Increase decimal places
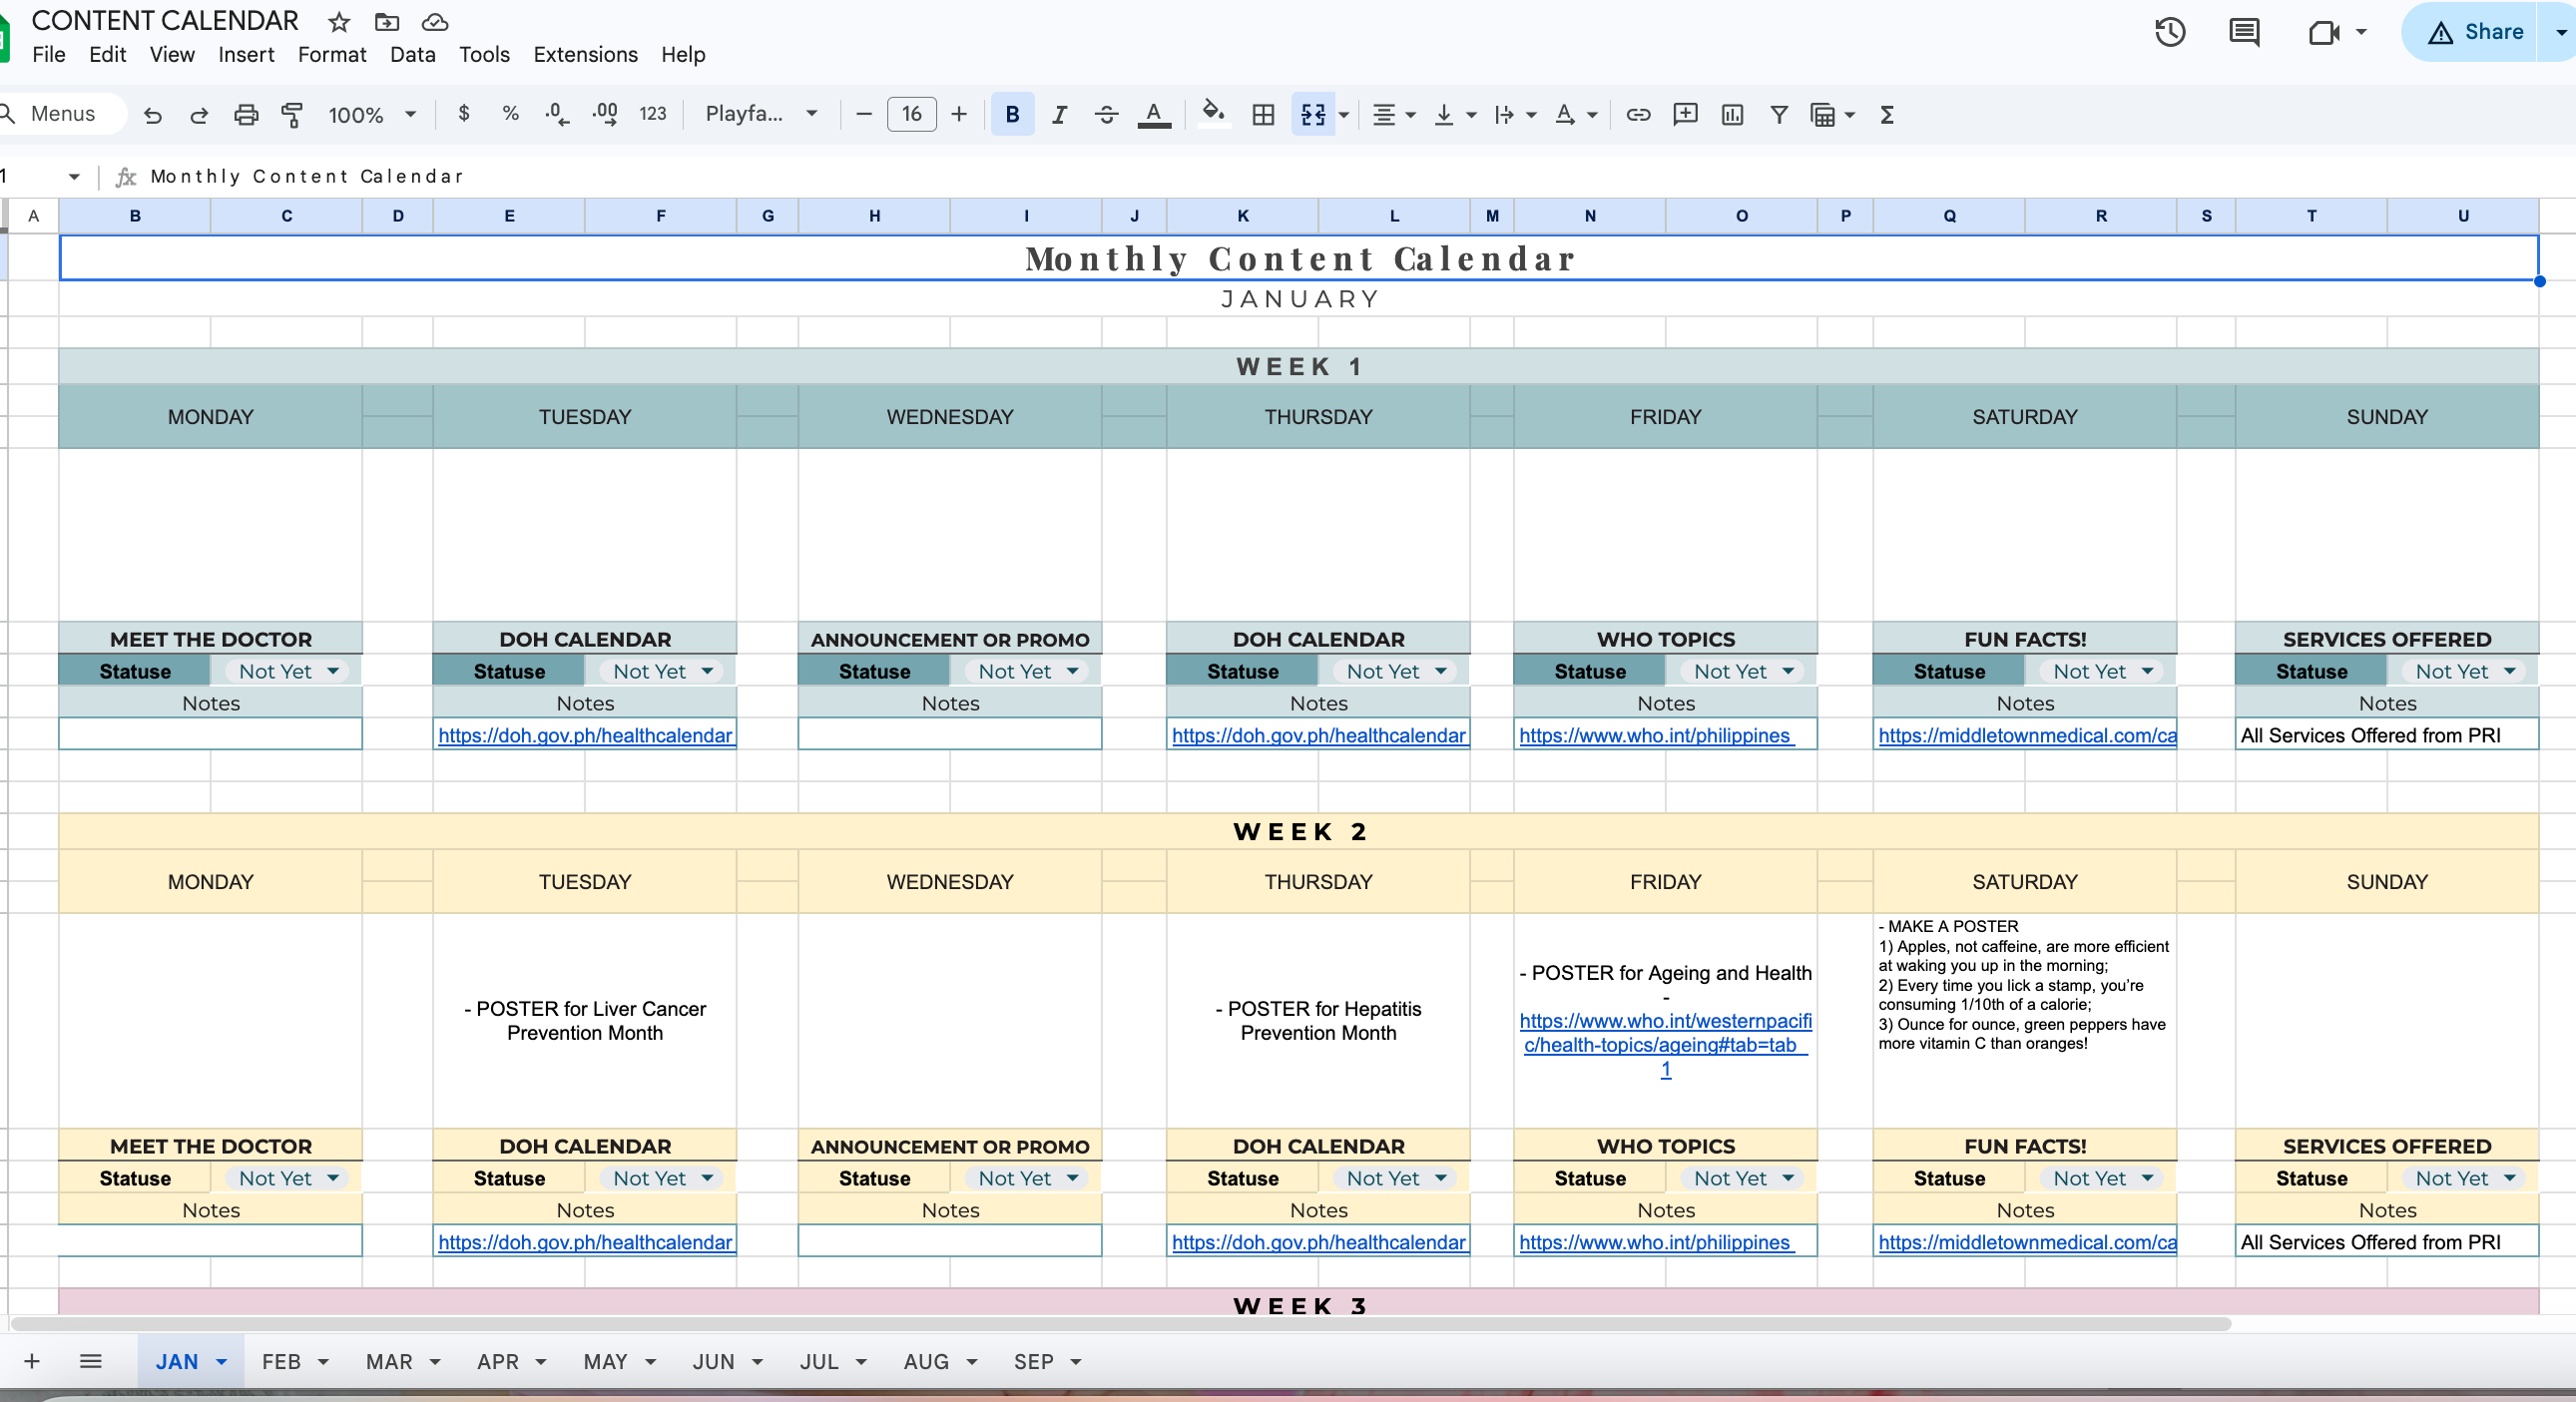2576x1402 pixels. (x=605, y=114)
